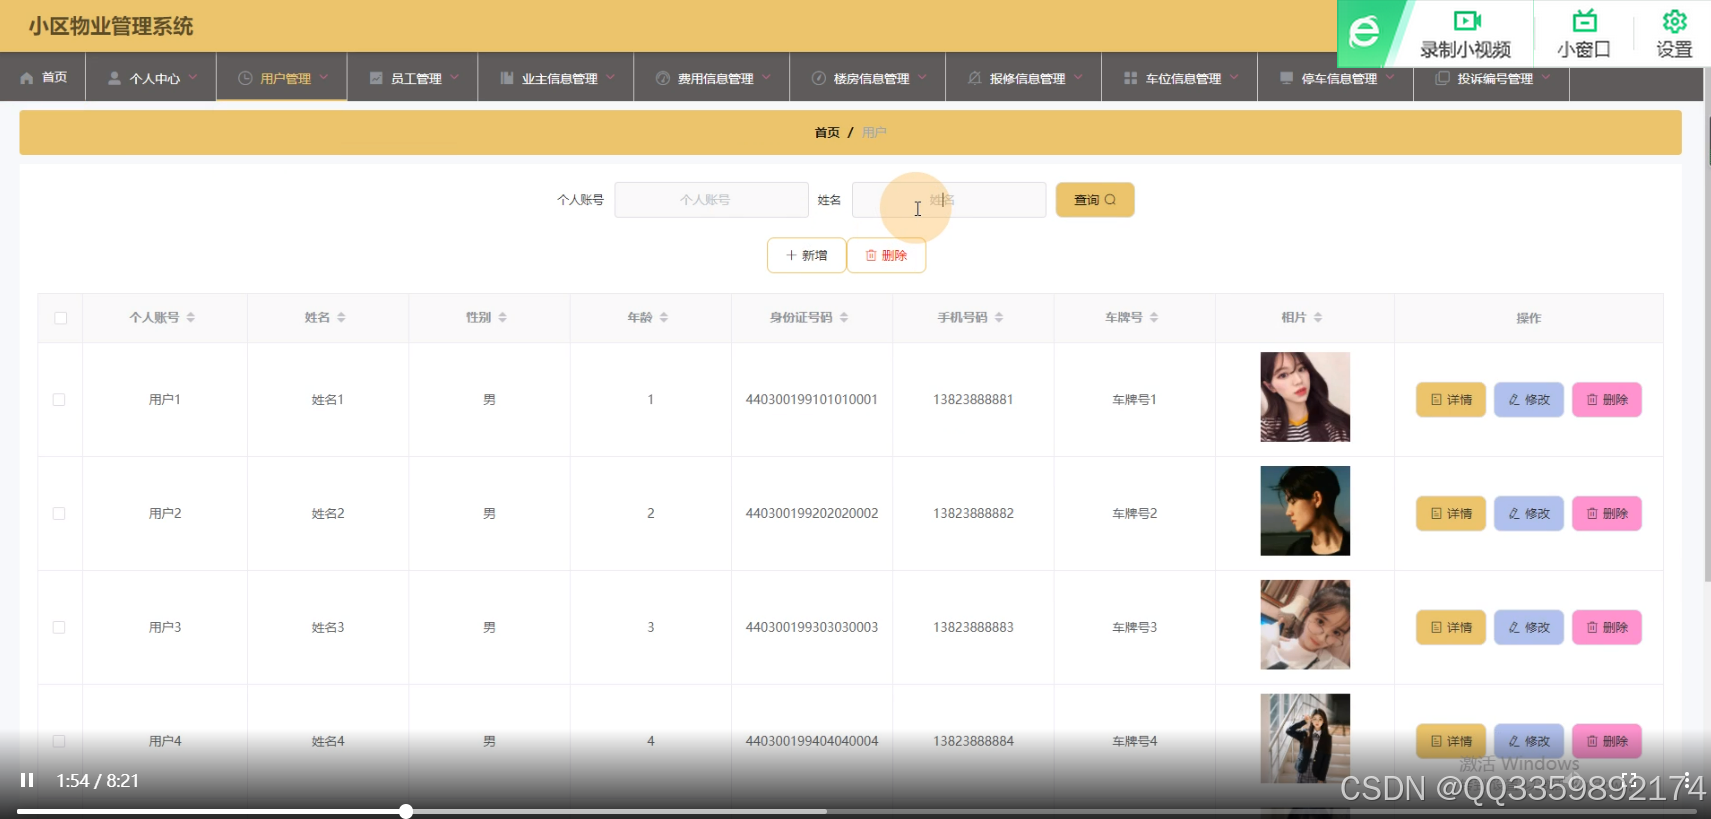Click the 个人账号 search input
This screenshot has width=1711, height=819.
pyautogui.click(x=711, y=200)
